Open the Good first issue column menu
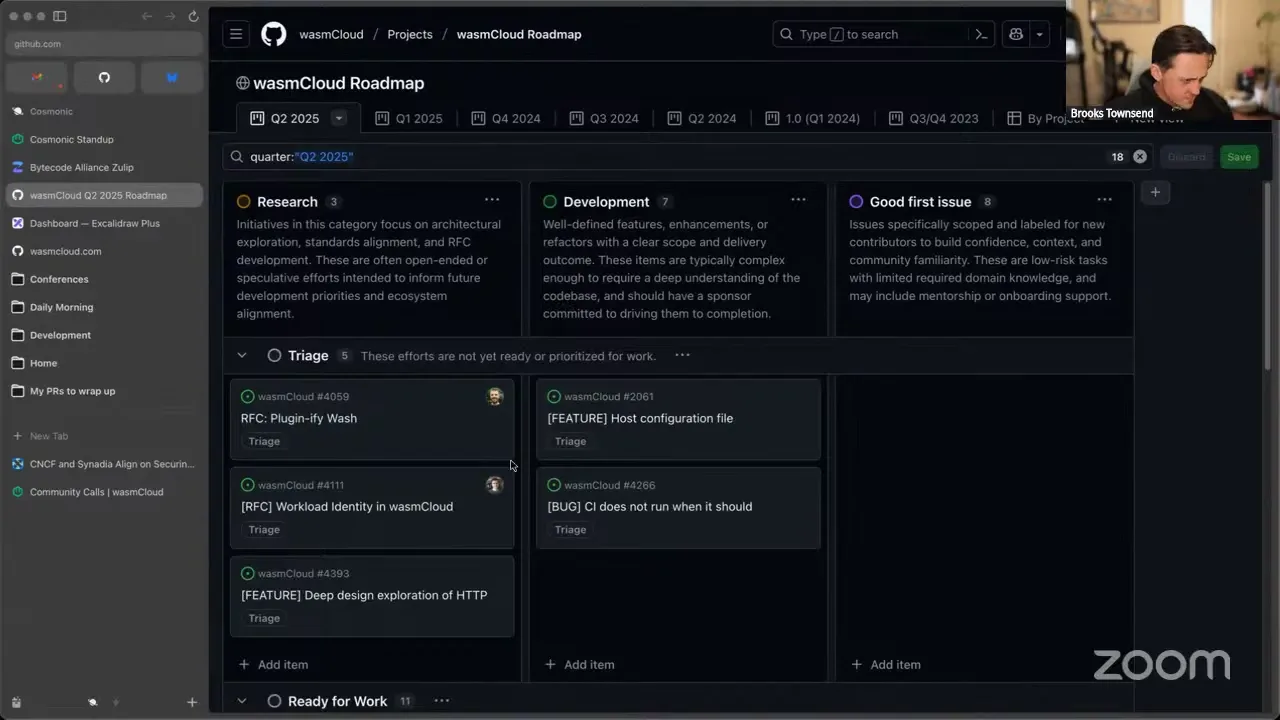Screen dimensions: 1280x720 coord(1104,200)
